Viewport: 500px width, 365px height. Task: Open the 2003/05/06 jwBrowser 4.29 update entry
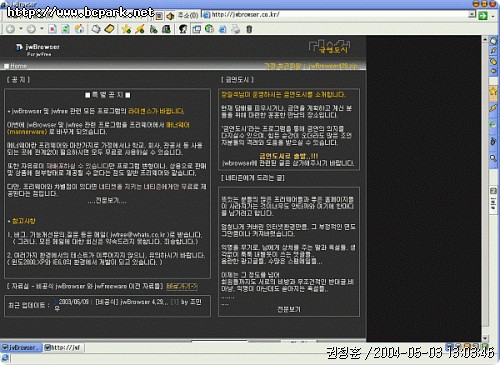[130, 302]
